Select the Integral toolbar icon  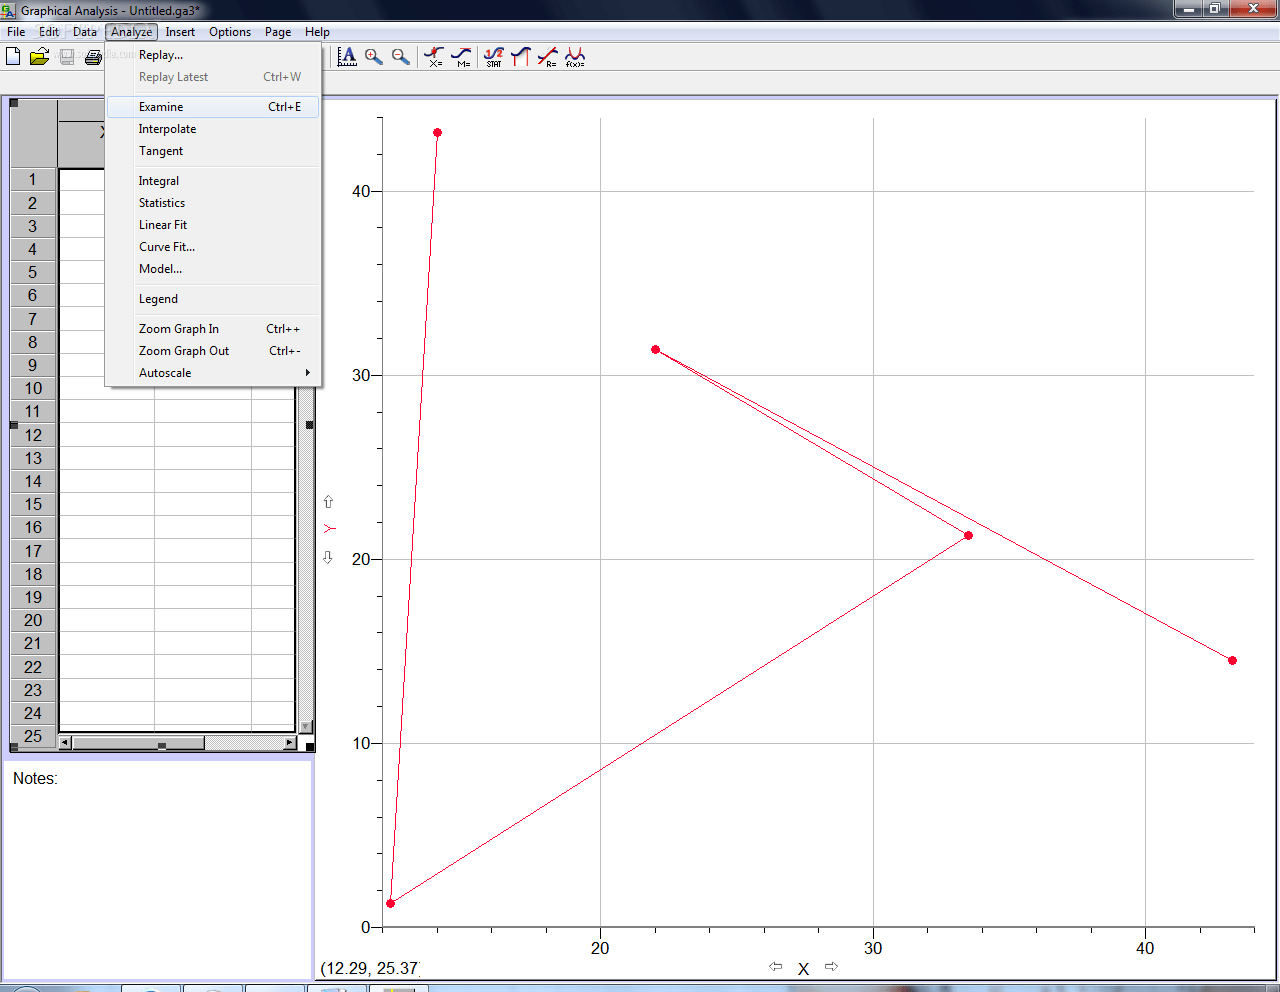tap(520, 56)
